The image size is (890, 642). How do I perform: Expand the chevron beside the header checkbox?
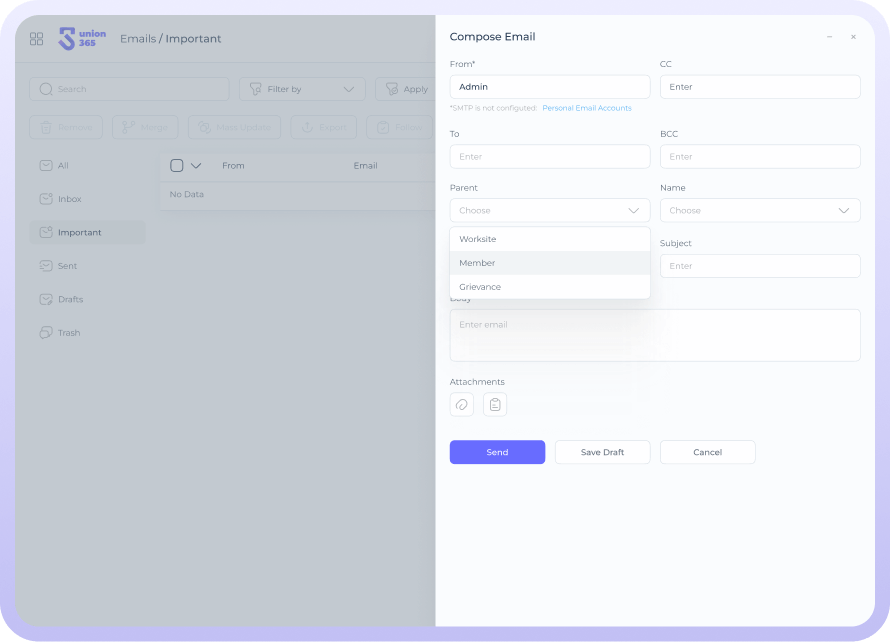(196, 166)
